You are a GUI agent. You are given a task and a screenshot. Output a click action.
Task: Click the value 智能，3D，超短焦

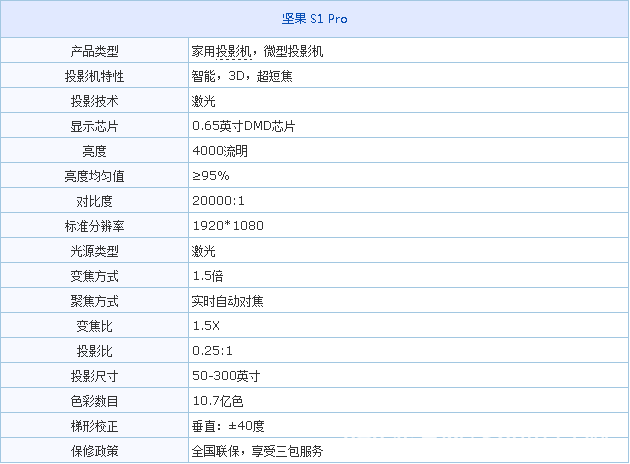click(242, 76)
